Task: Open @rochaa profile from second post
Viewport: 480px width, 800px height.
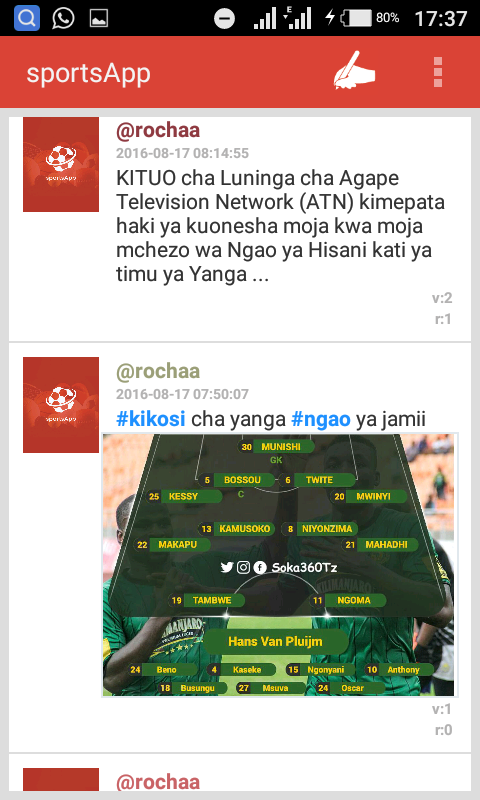Action: (x=158, y=371)
